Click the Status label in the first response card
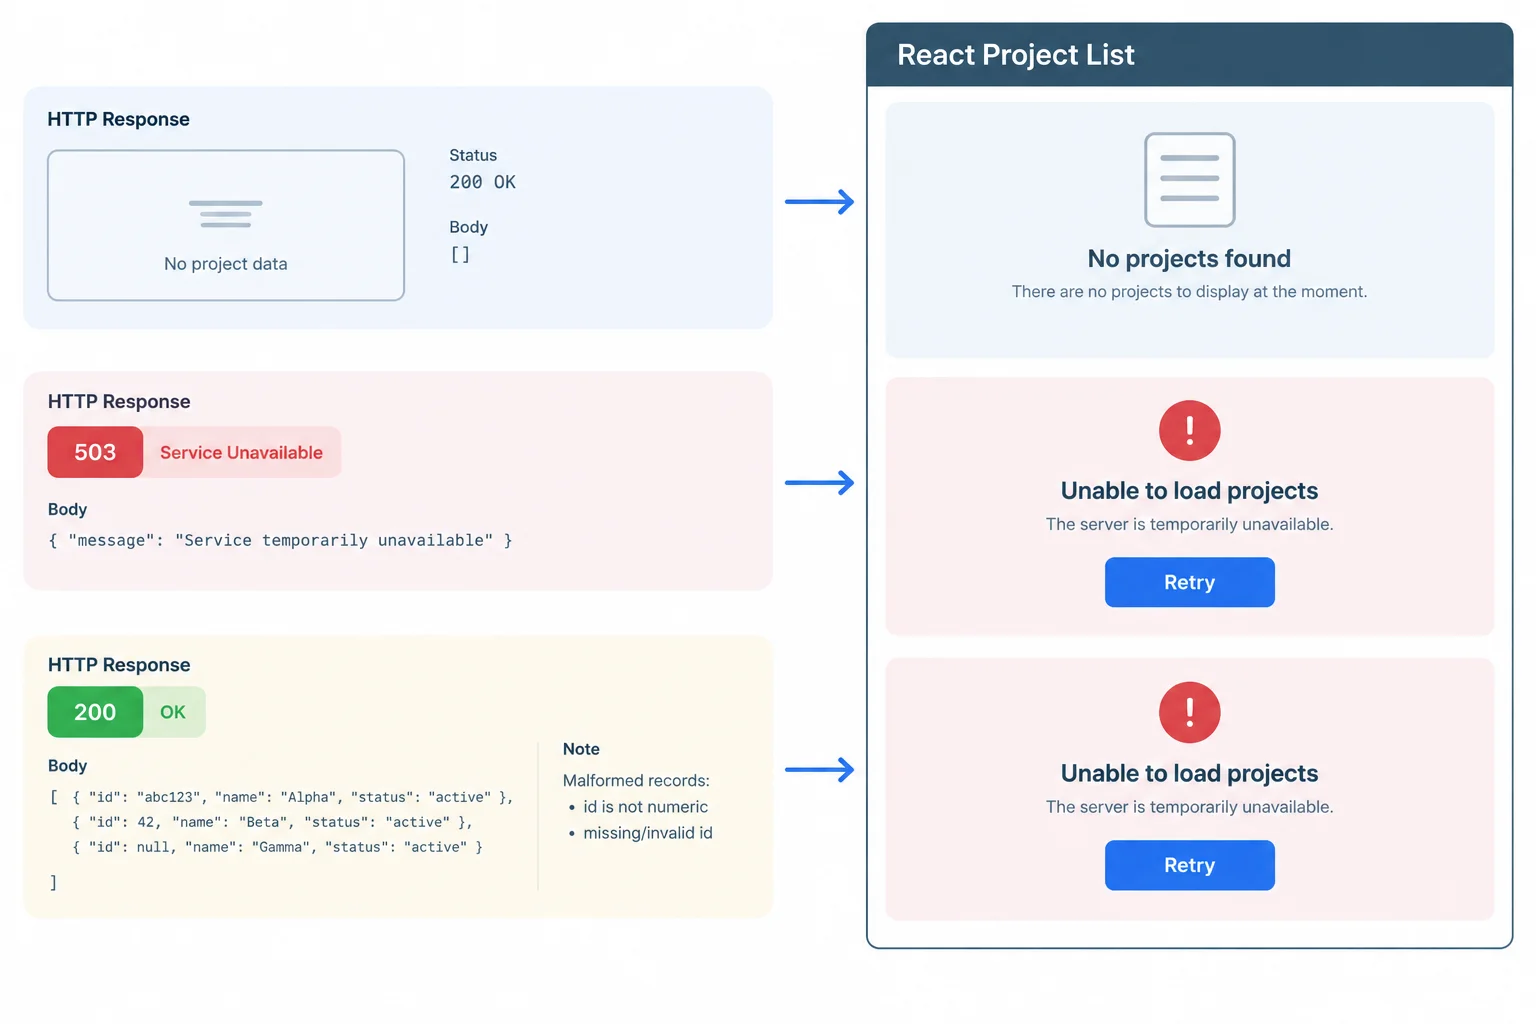The height and width of the screenshot is (1024, 1536). point(473,155)
